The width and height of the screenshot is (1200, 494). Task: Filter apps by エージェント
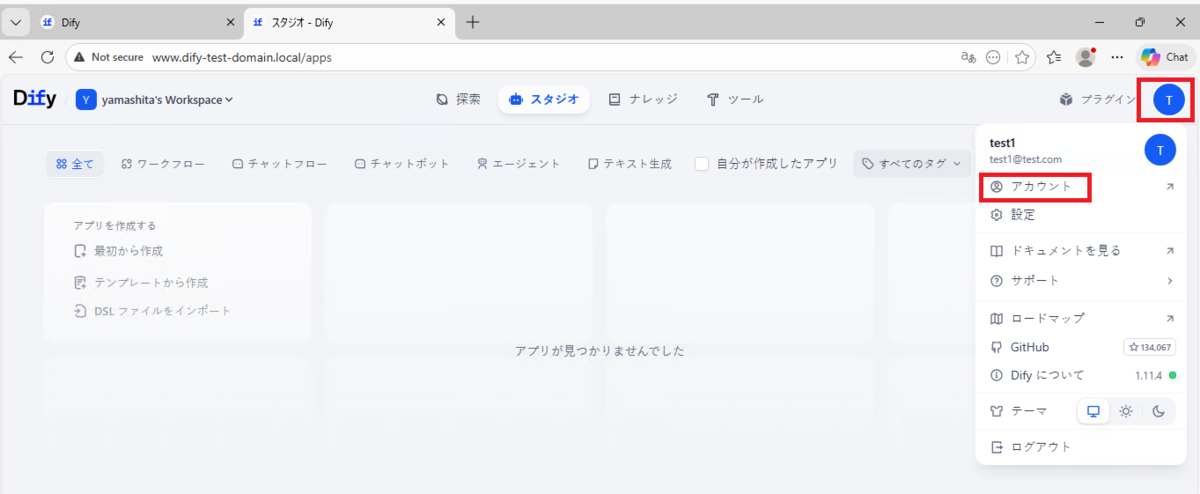point(518,163)
